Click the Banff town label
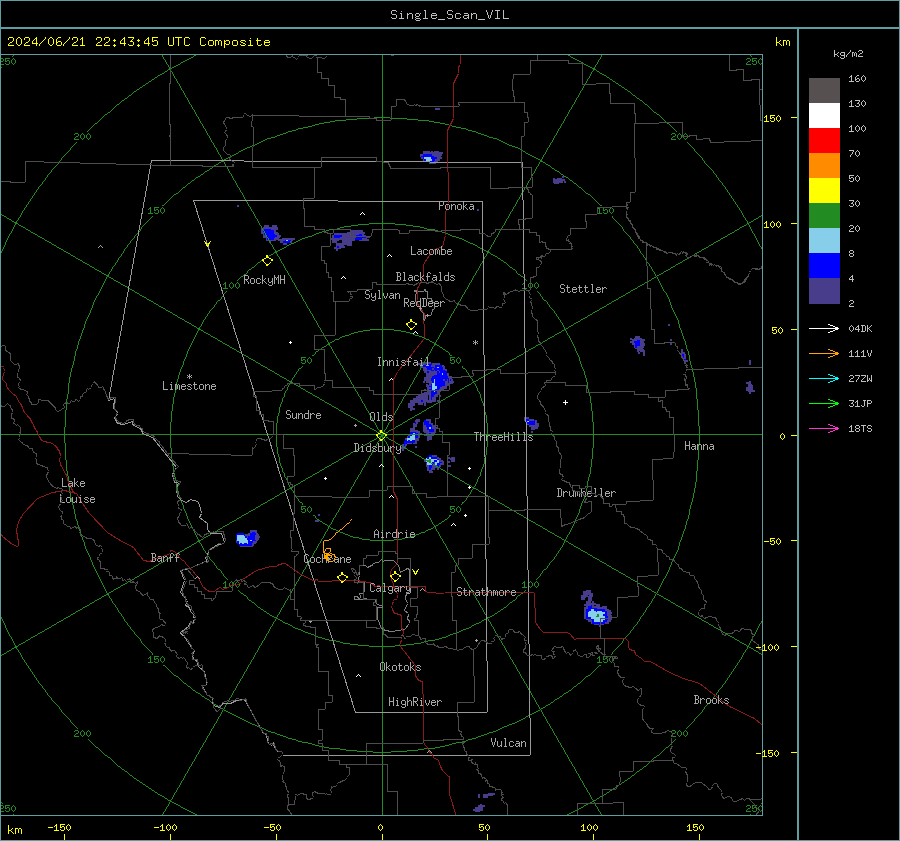The width and height of the screenshot is (900, 841). tap(165, 557)
